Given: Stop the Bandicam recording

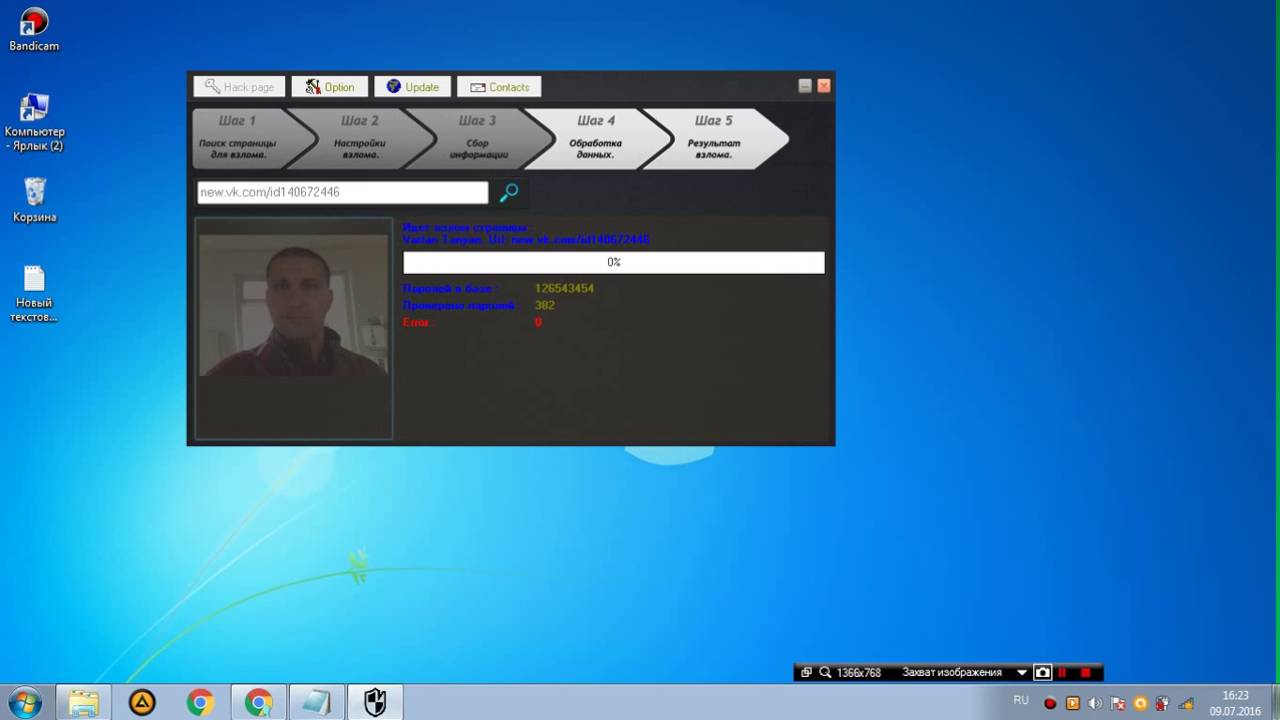Looking at the screenshot, I should (1086, 673).
